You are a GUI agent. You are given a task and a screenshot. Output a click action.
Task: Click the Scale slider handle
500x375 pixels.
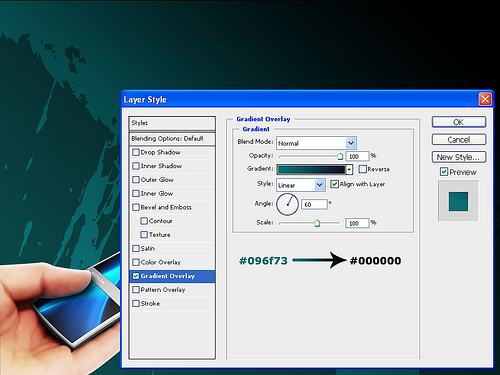pyautogui.click(x=317, y=223)
